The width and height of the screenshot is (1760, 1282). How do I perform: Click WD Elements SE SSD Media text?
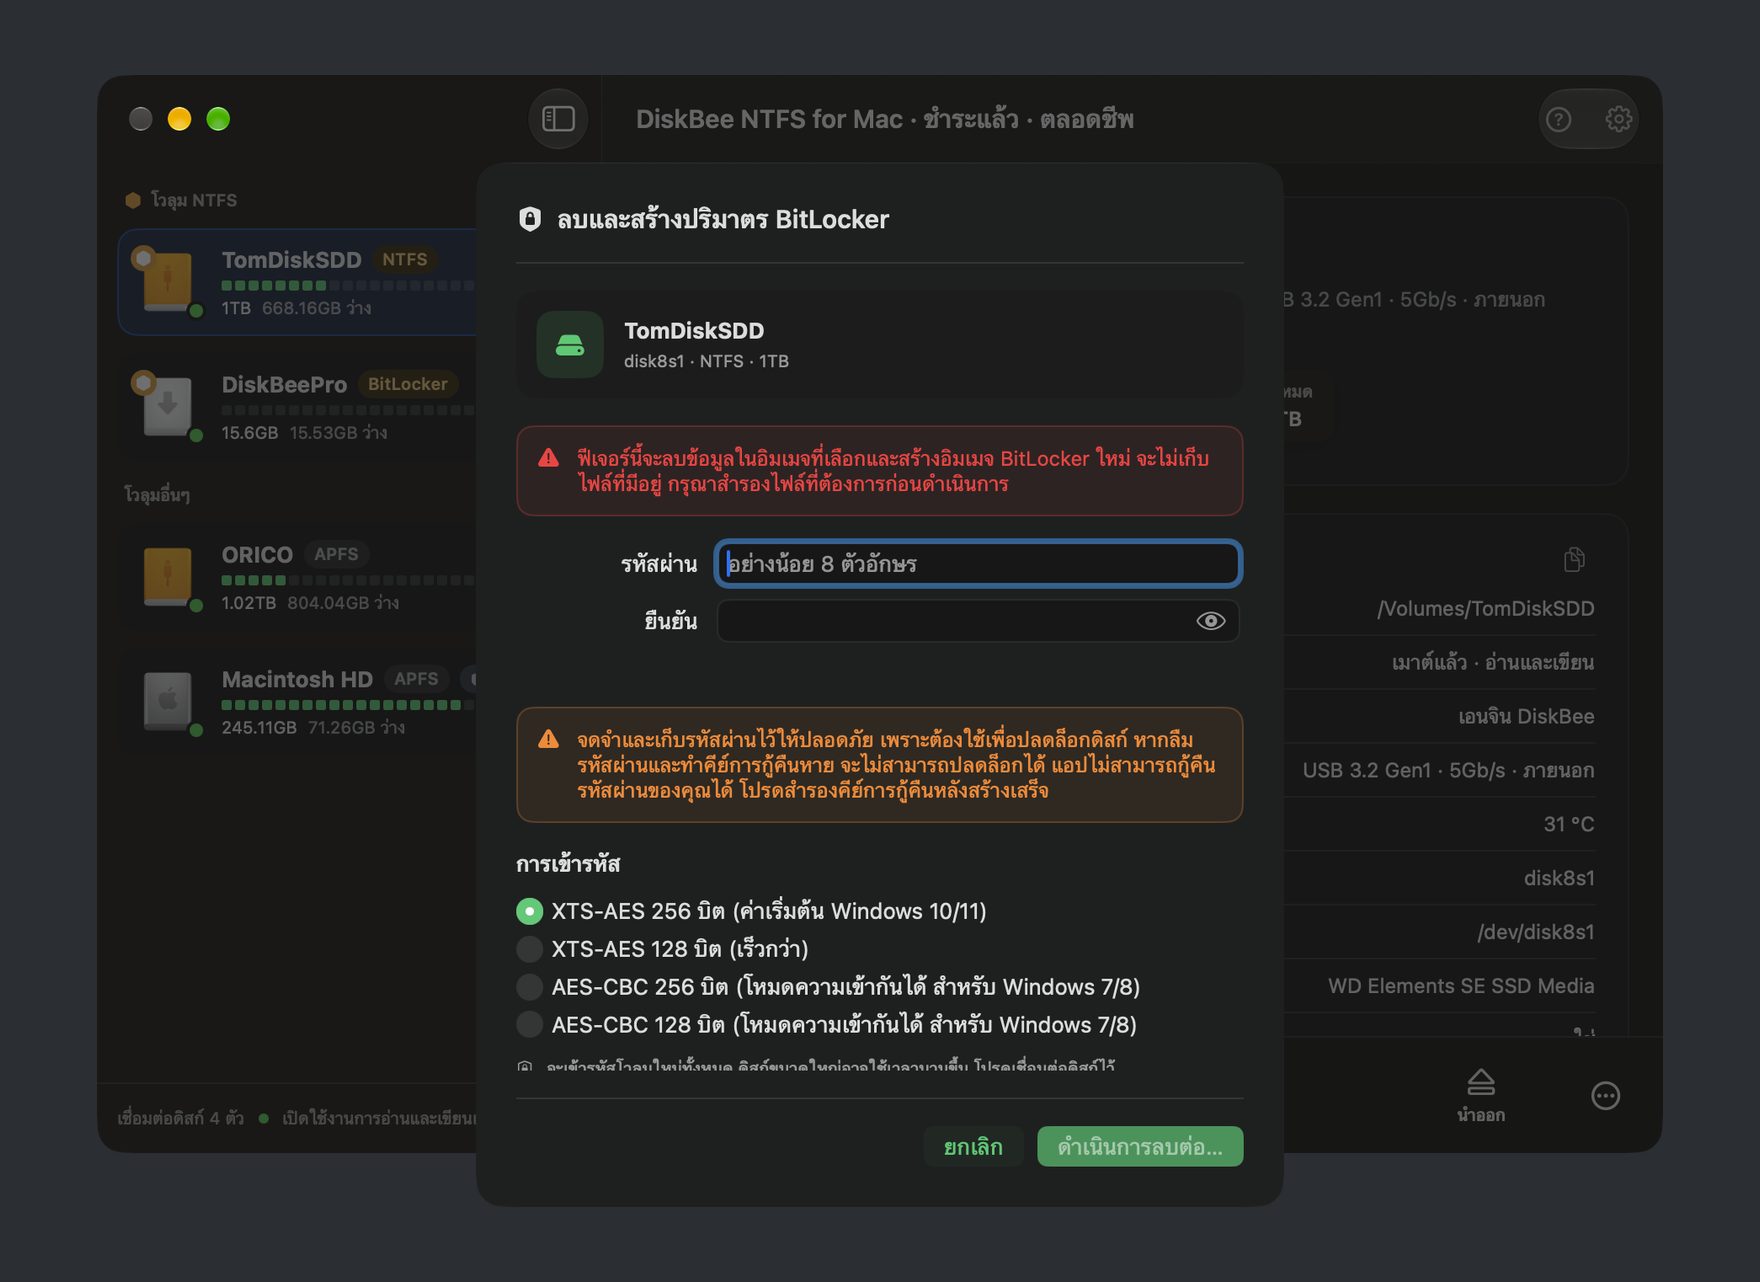tap(1461, 986)
